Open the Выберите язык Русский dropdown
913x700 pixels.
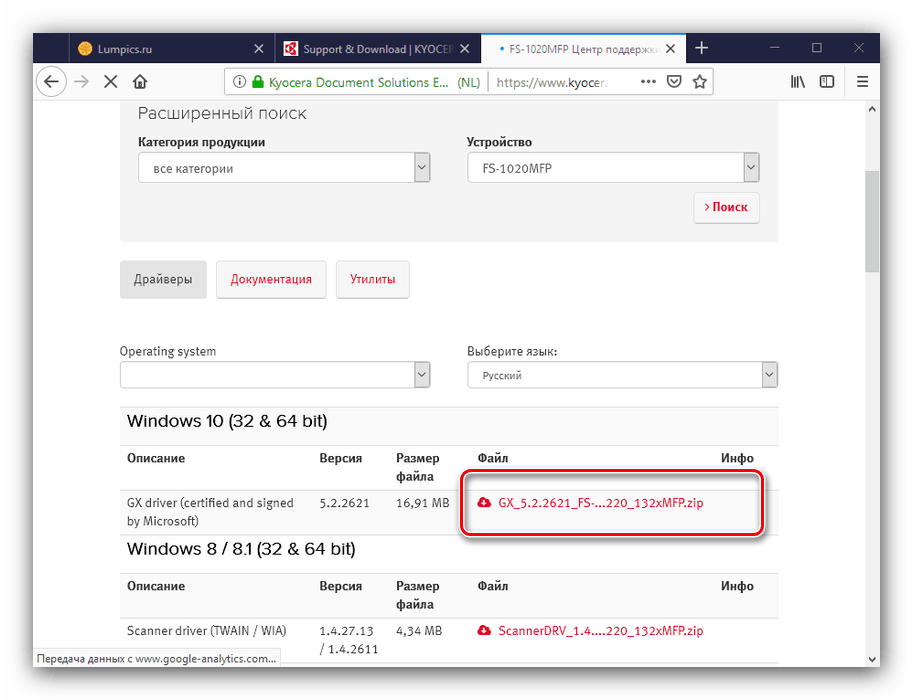(622, 375)
